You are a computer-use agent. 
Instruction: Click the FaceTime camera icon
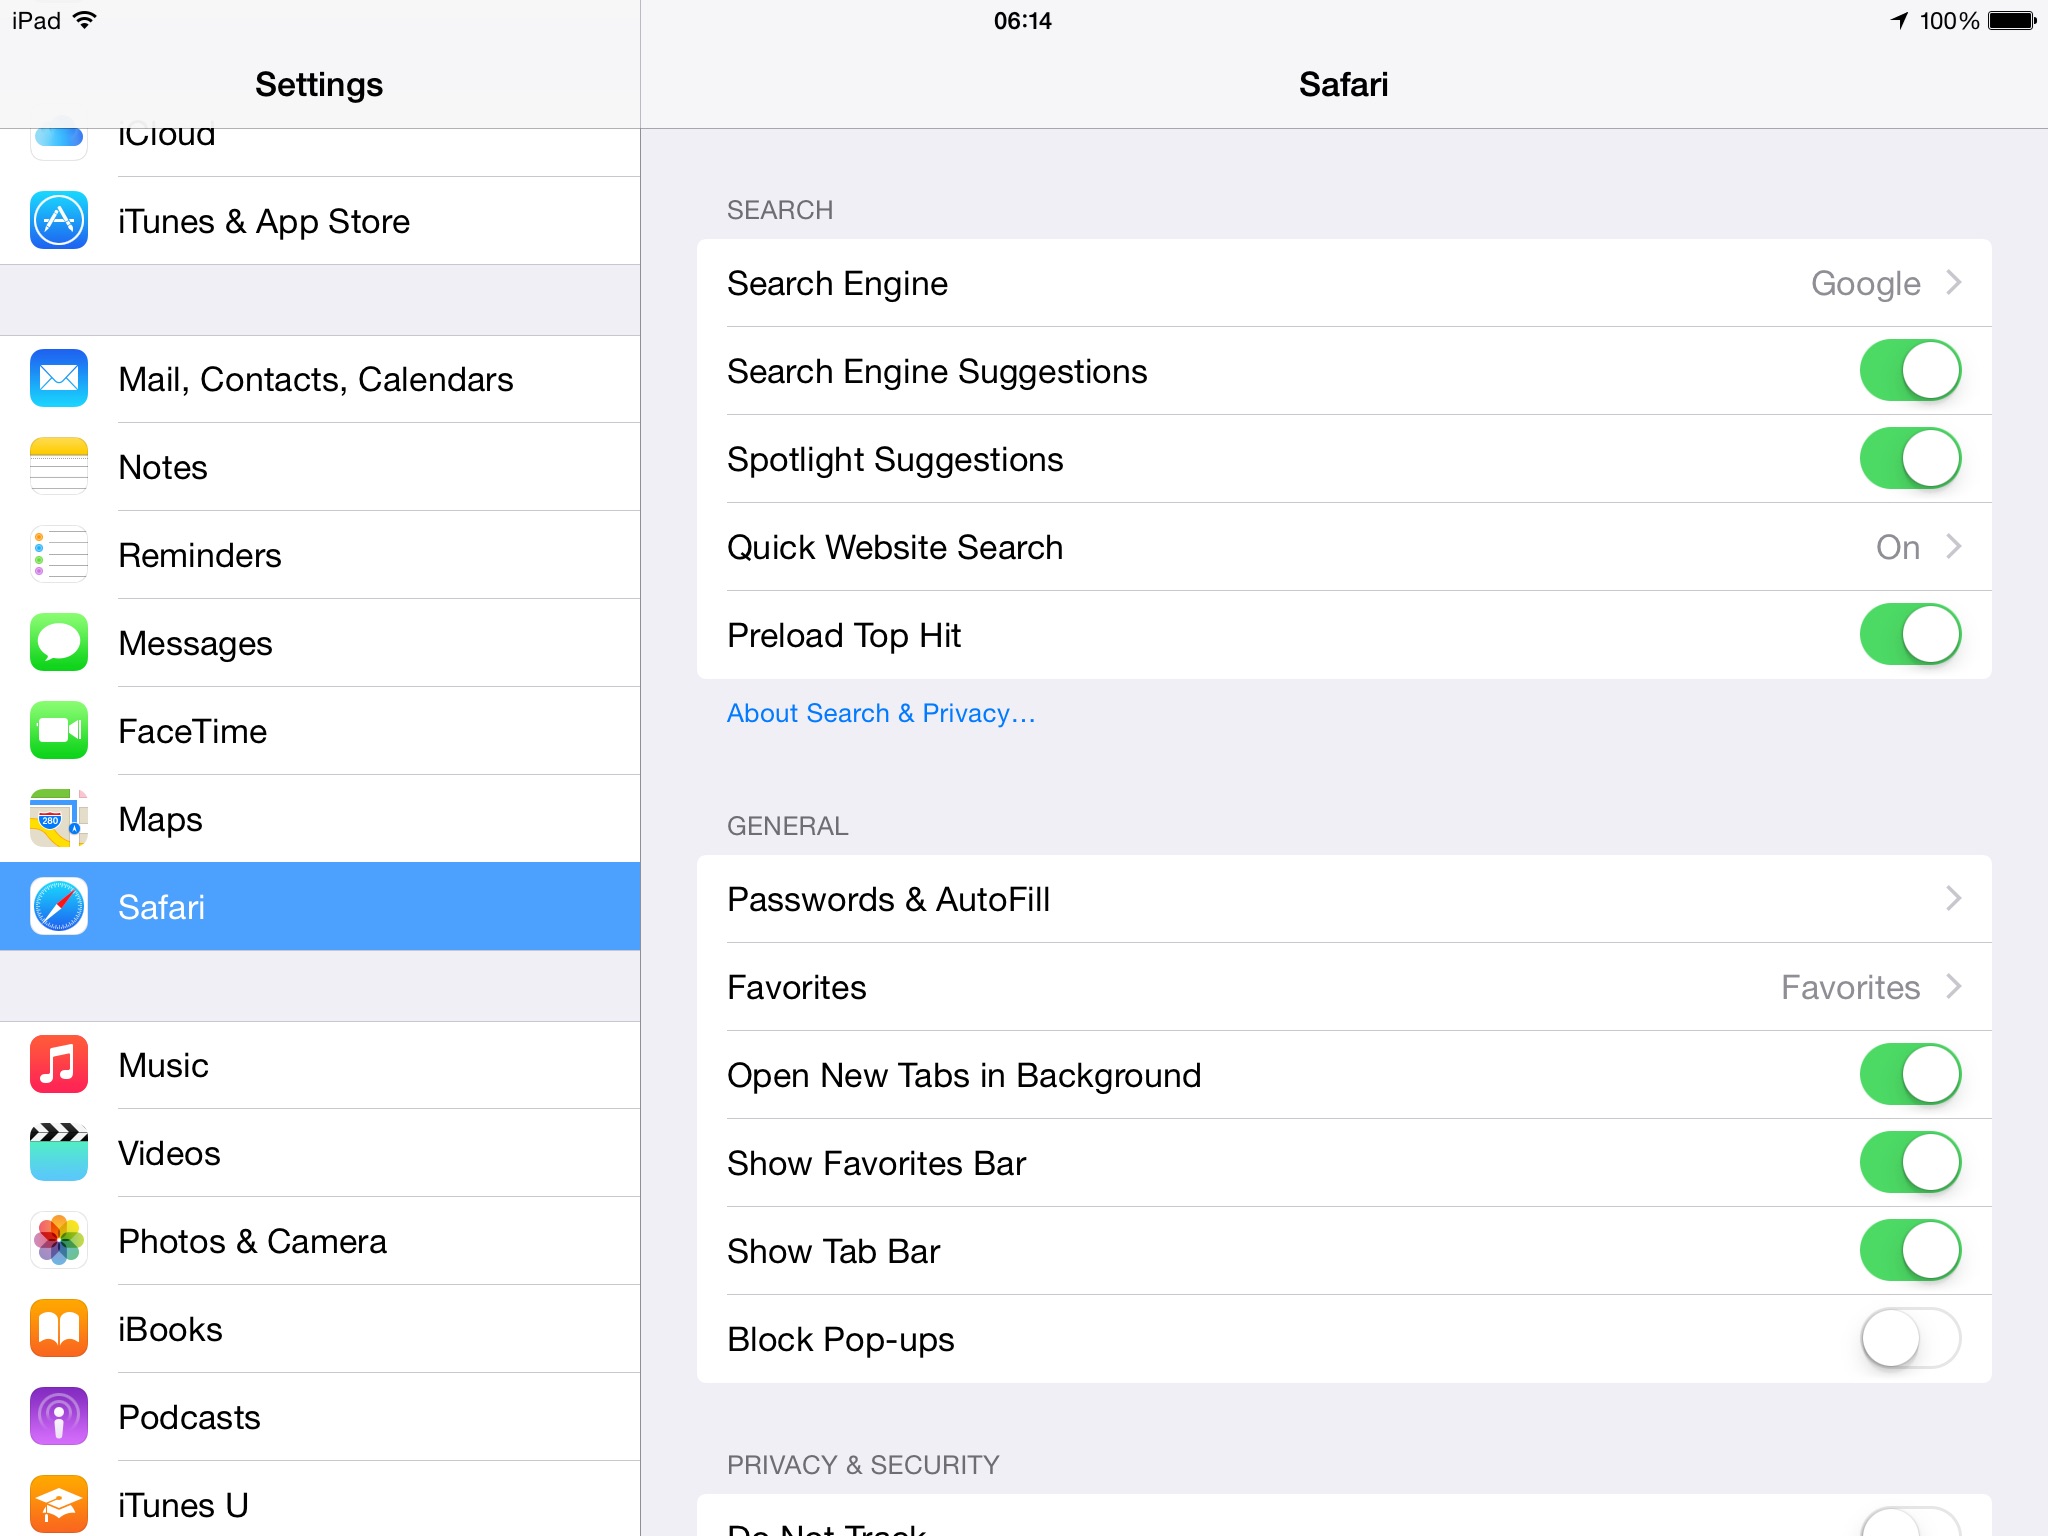[x=59, y=730]
